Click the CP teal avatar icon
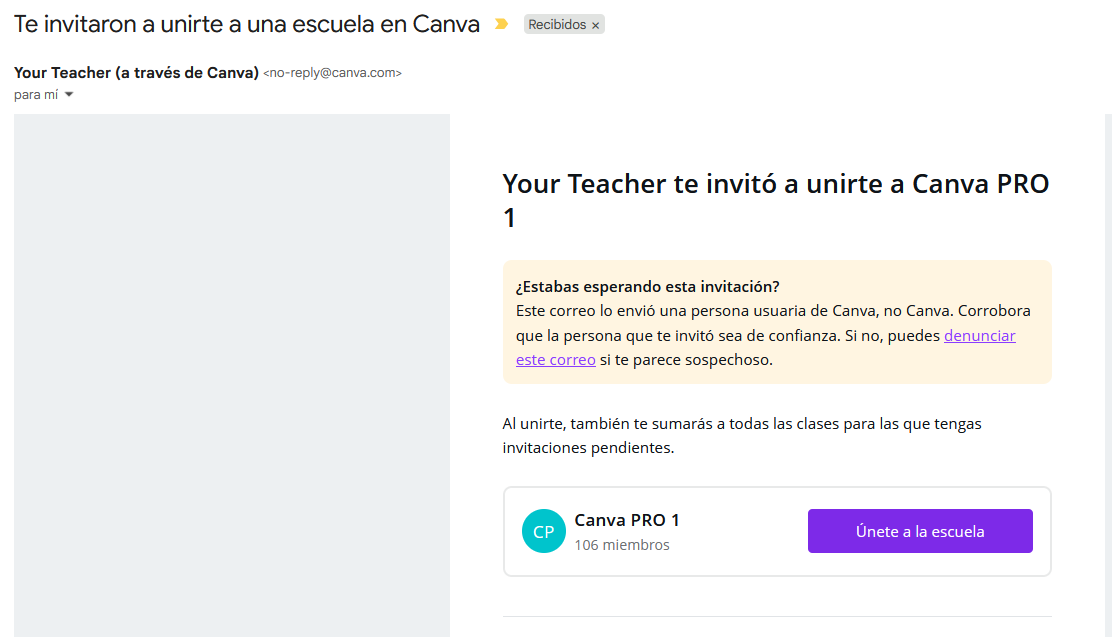 pyautogui.click(x=543, y=531)
